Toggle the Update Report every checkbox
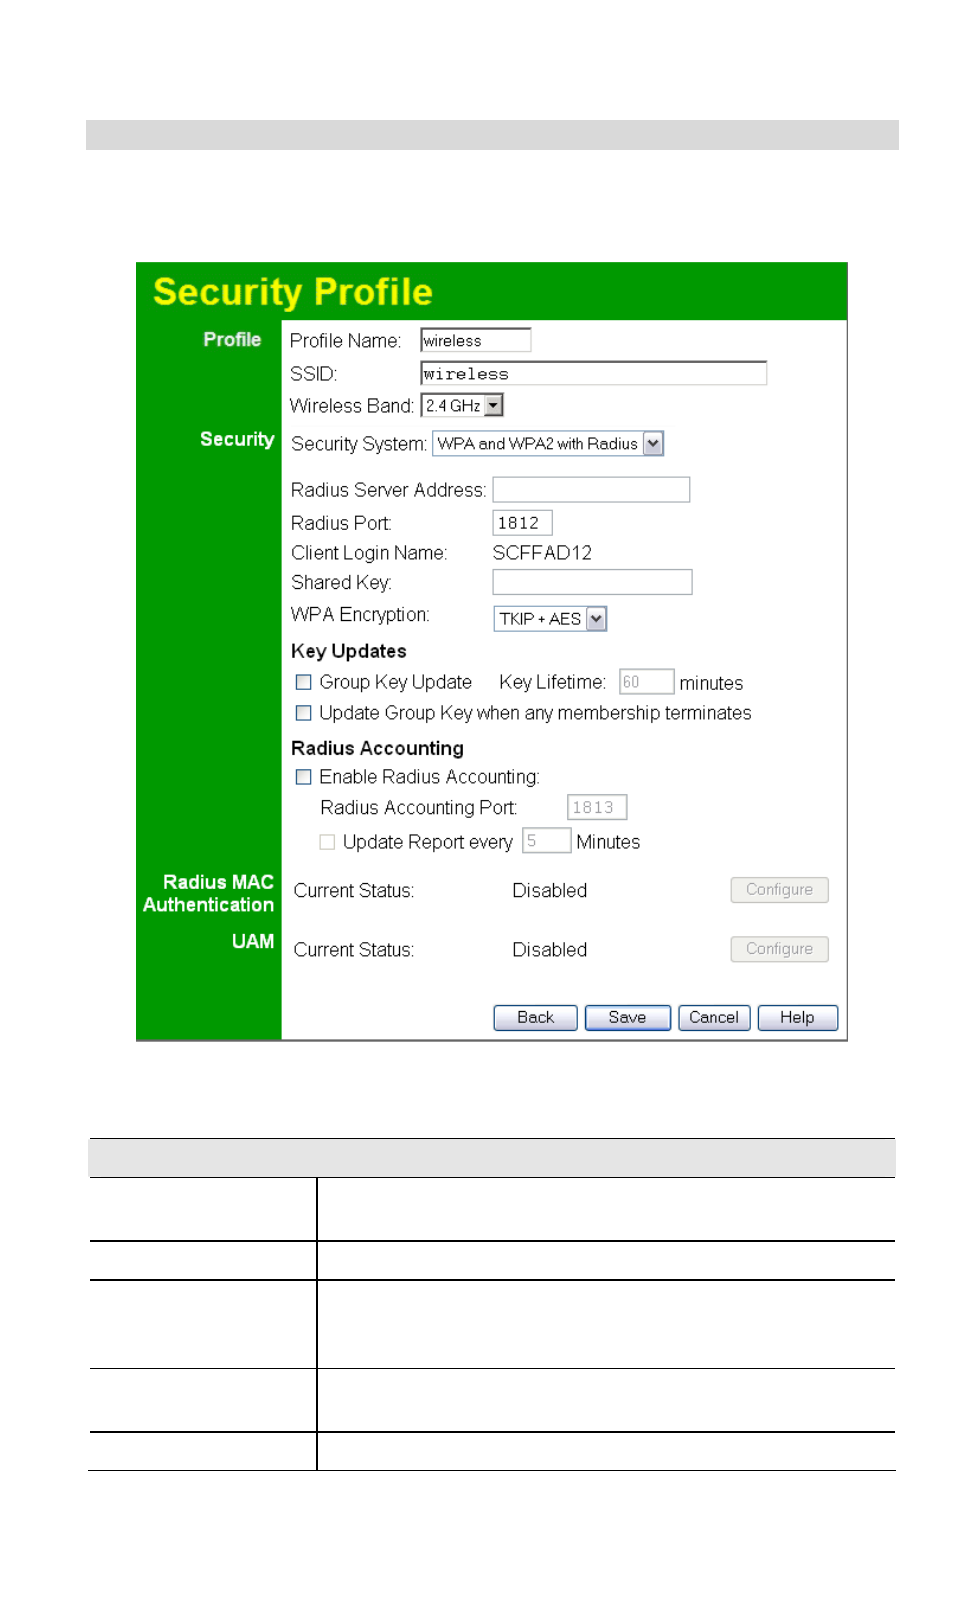Image resolution: width=954 pixels, height=1612 pixels. (327, 842)
